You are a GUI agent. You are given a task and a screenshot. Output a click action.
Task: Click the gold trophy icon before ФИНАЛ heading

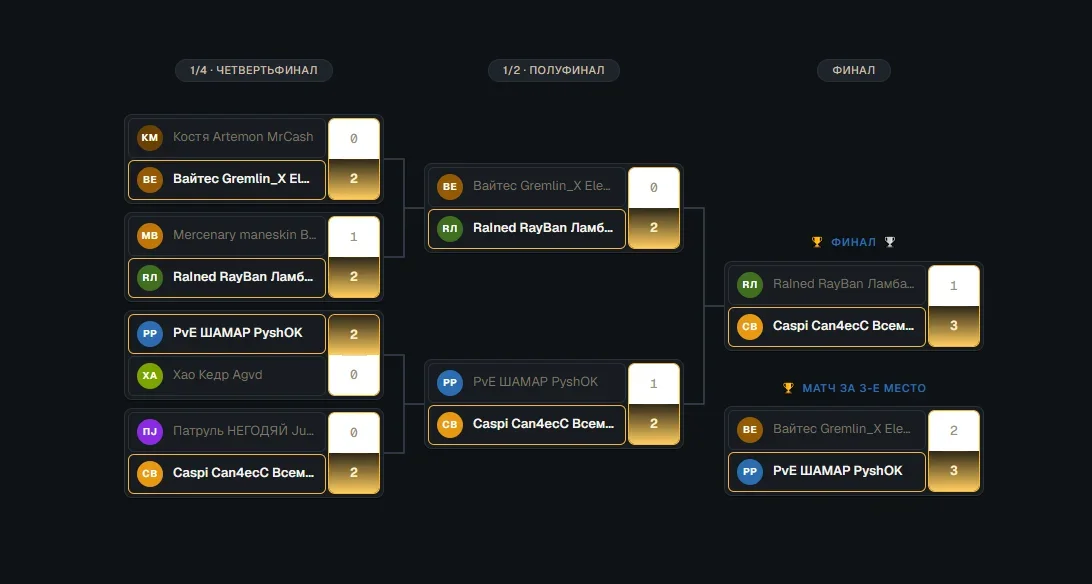[817, 242]
